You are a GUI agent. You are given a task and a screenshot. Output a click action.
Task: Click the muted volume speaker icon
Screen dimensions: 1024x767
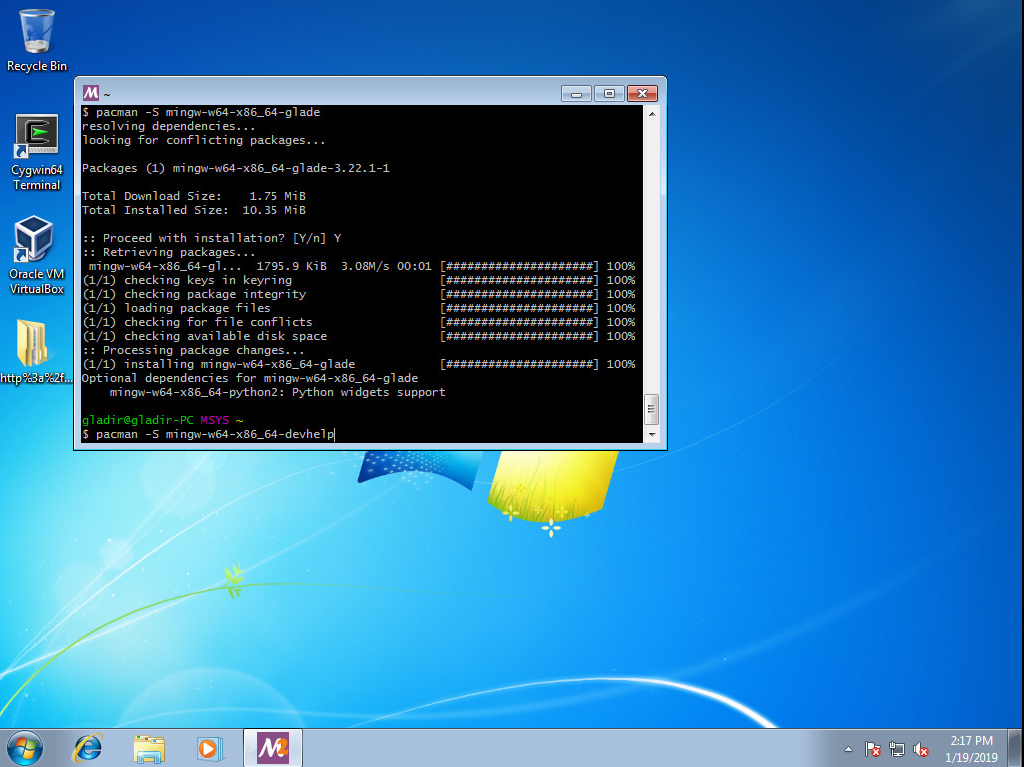click(921, 749)
